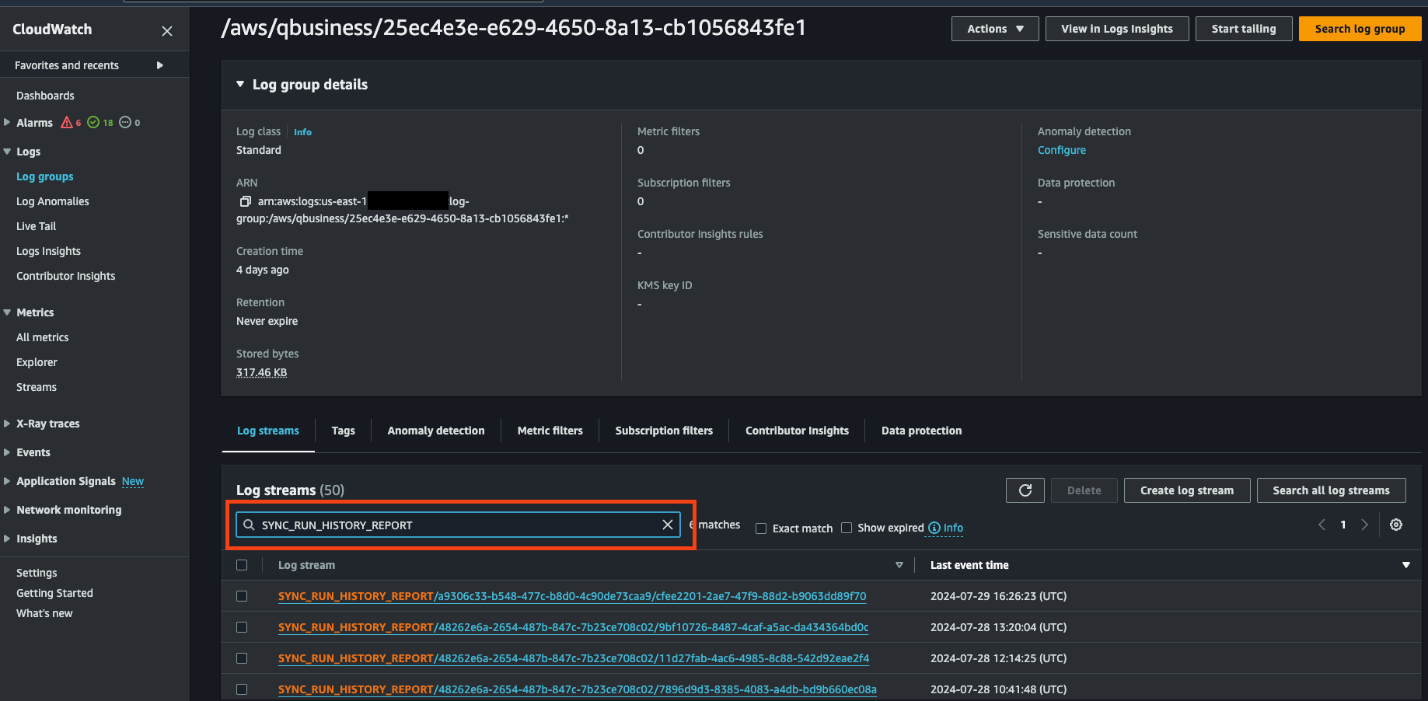Open Settings in the sidebar
Image resolution: width=1428 pixels, height=701 pixels.
[x=36, y=573]
